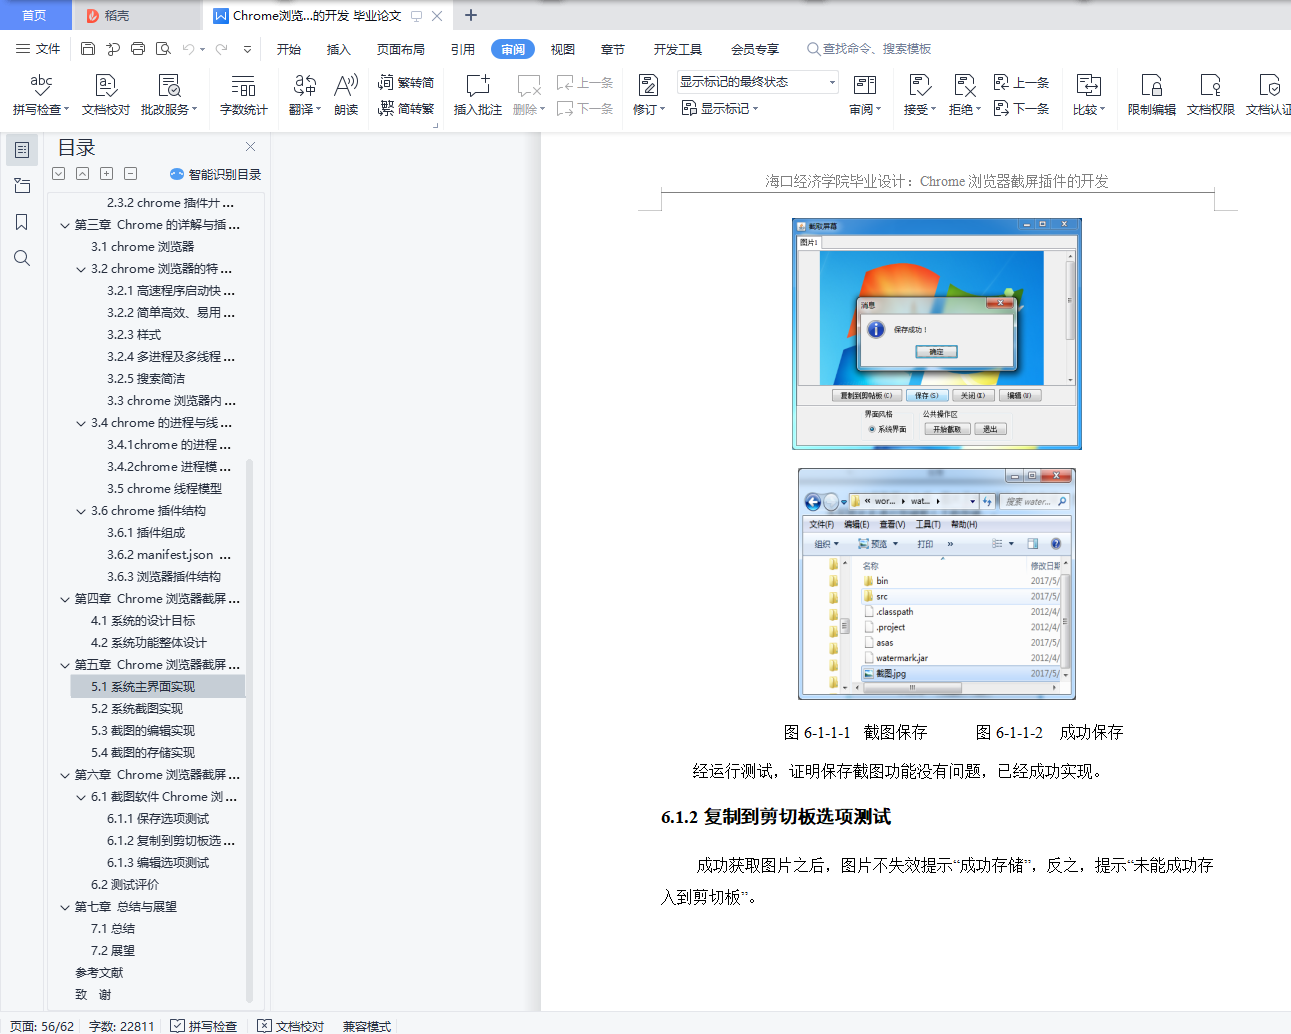
Task: Select the outline (目录) icon in left sidebar
Action: point(22,150)
